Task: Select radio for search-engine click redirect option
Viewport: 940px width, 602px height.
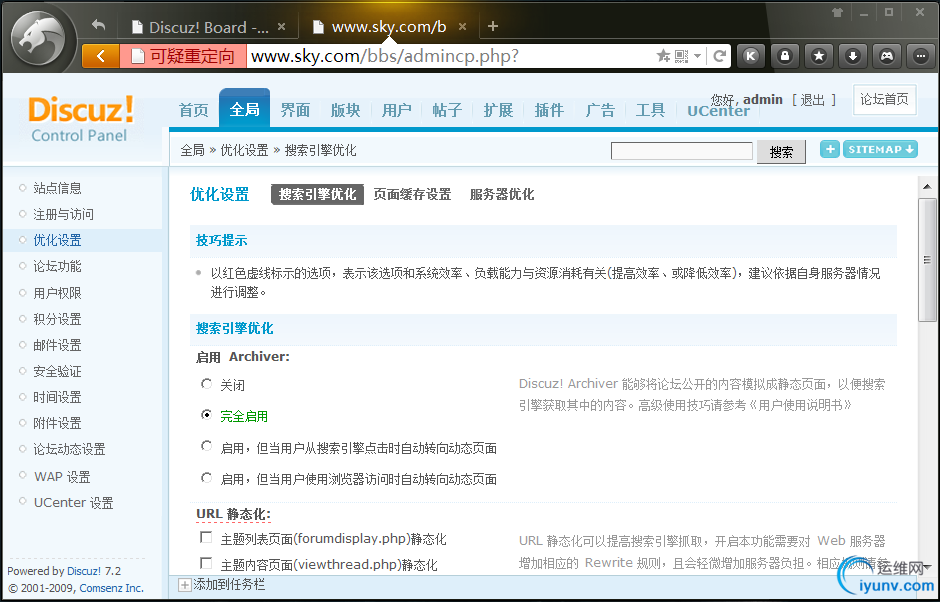Action: click(206, 446)
